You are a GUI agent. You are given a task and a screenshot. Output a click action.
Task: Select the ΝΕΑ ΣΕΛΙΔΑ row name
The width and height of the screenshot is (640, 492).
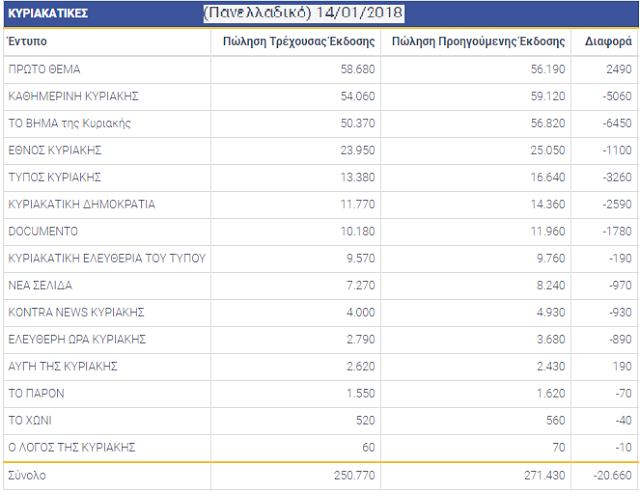[40, 285]
